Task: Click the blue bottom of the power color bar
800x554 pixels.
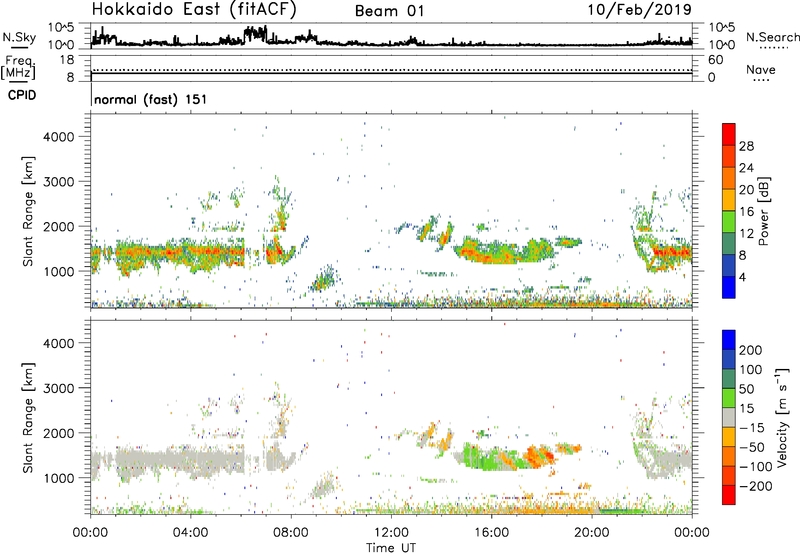Action: (729, 287)
